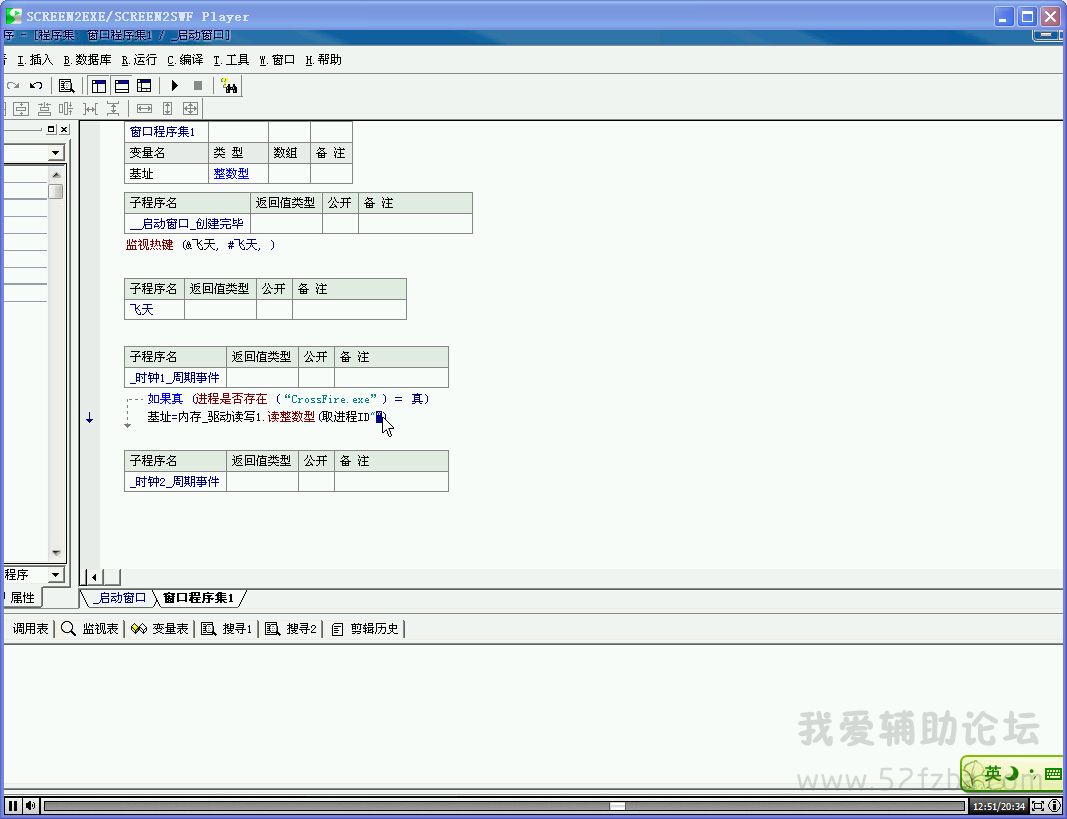Switch to the 属性 side panel tab

click(x=22, y=597)
